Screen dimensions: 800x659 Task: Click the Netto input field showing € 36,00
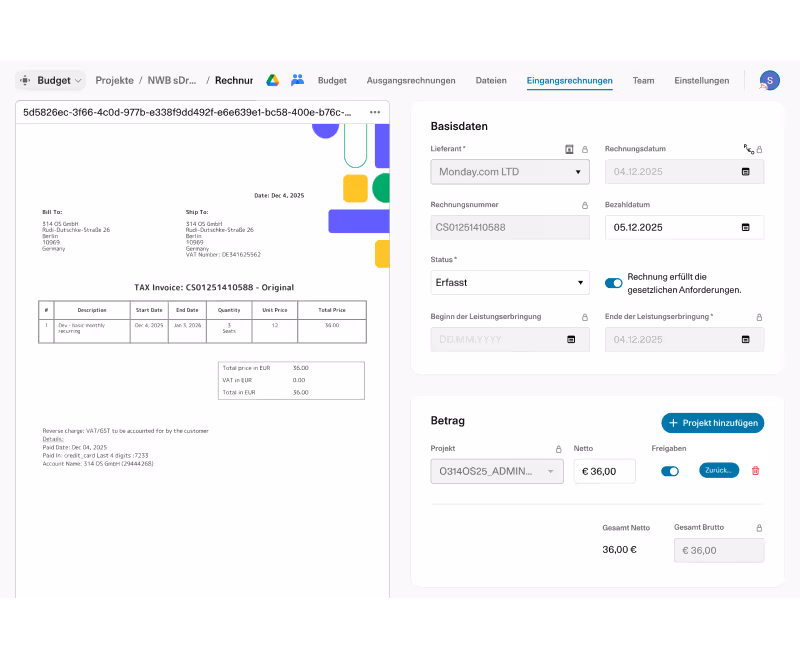pyautogui.click(x=604, y=470)
